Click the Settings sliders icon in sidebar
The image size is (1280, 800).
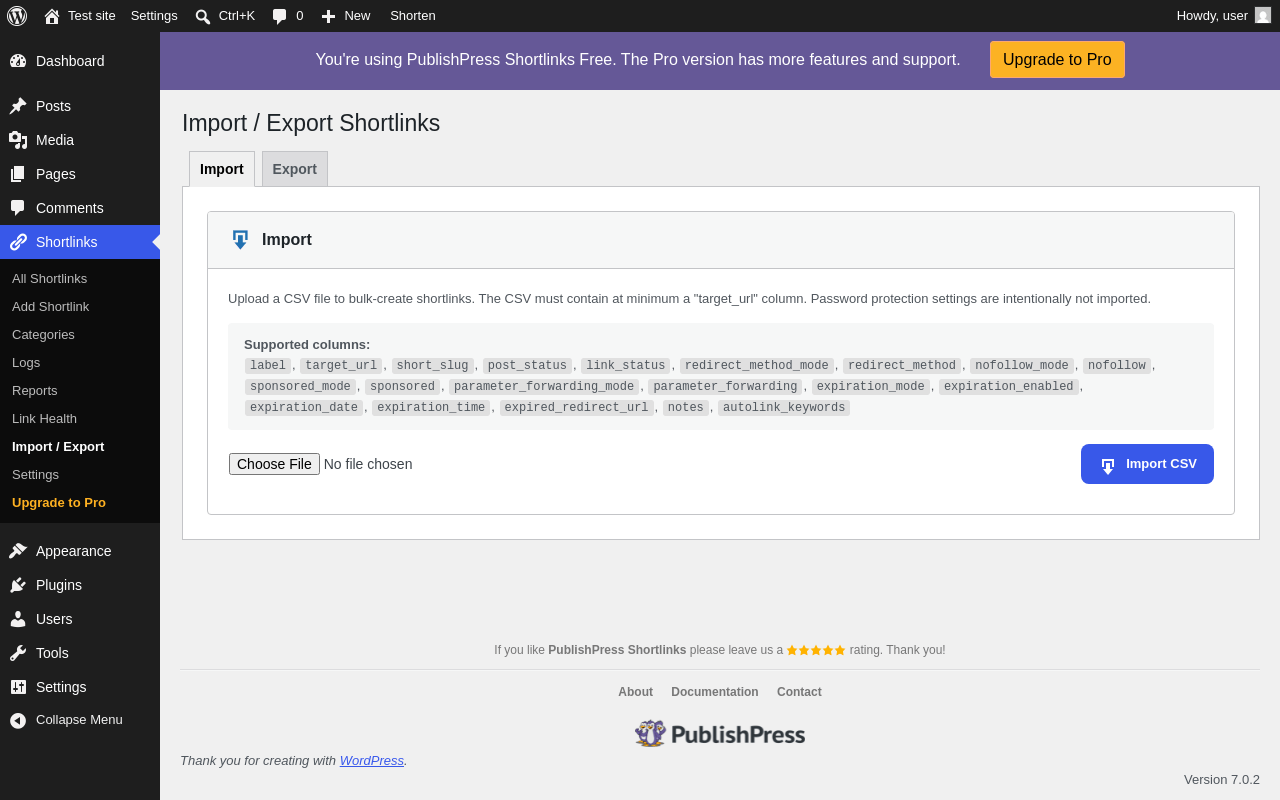[18, 687]
